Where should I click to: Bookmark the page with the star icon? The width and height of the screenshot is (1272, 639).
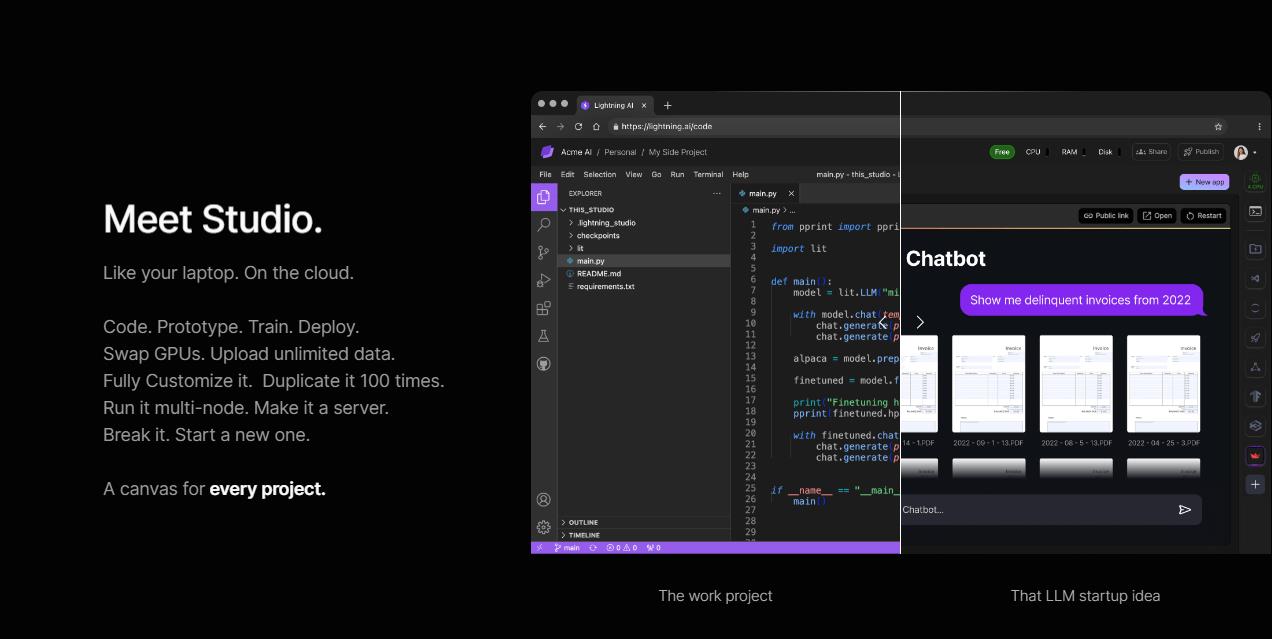point(1218,126)
